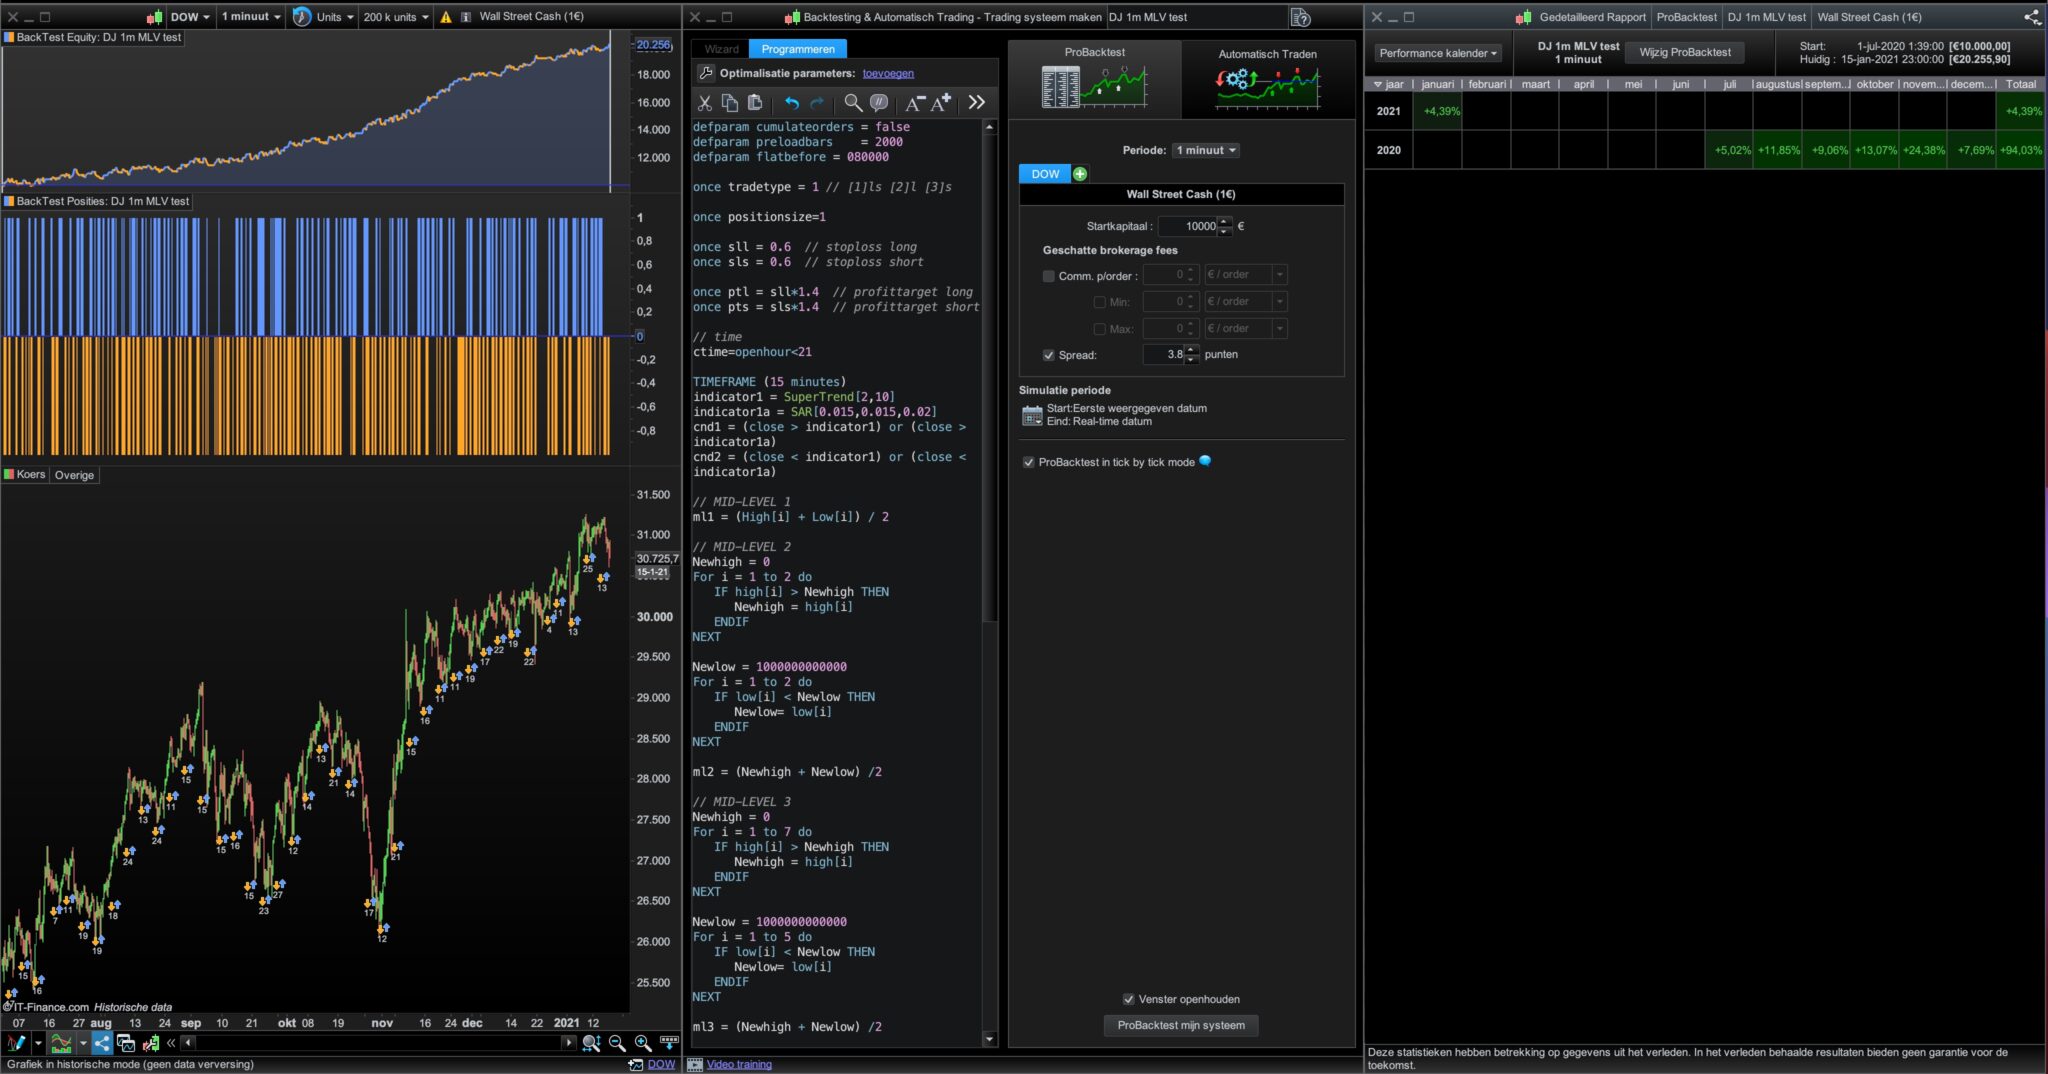Click the comment toggle speech bubble icon
Viewport: 2048px width, 1074px height.
coord(879,103)
